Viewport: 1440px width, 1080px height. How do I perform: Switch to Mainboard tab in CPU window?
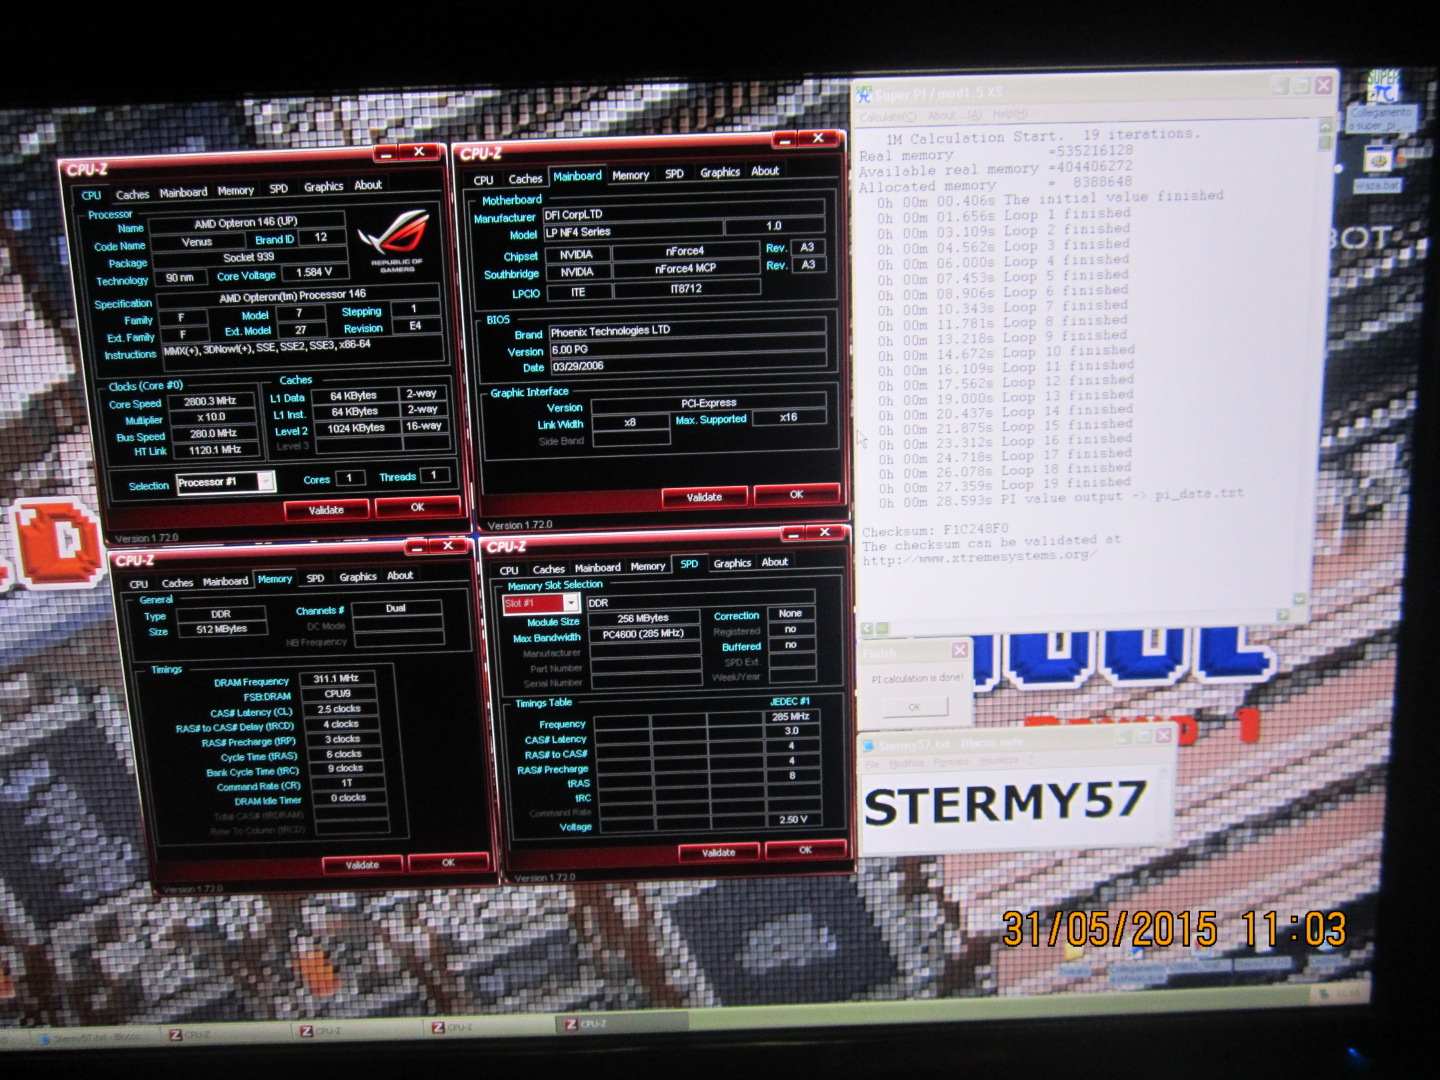[183, 192]
